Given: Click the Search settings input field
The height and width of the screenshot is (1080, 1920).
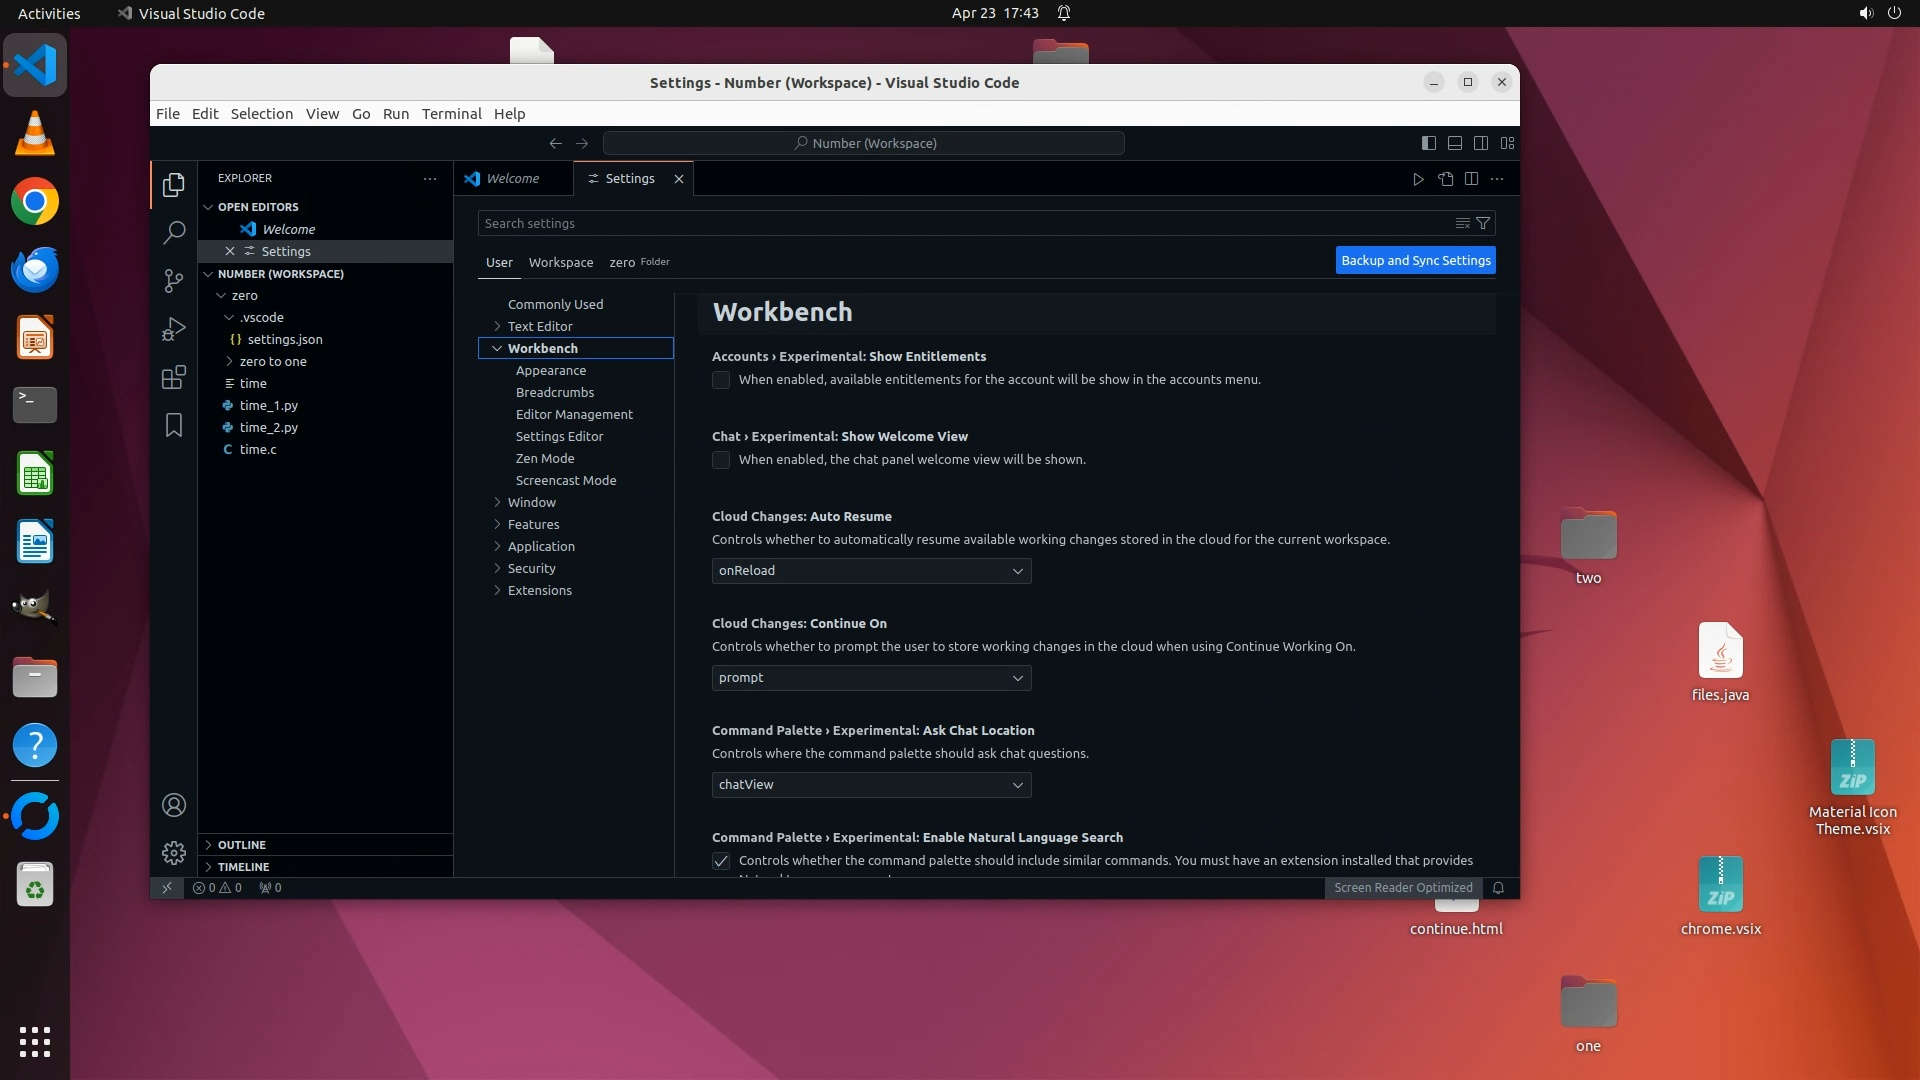Looking at the screenshot, I should 960,223.
